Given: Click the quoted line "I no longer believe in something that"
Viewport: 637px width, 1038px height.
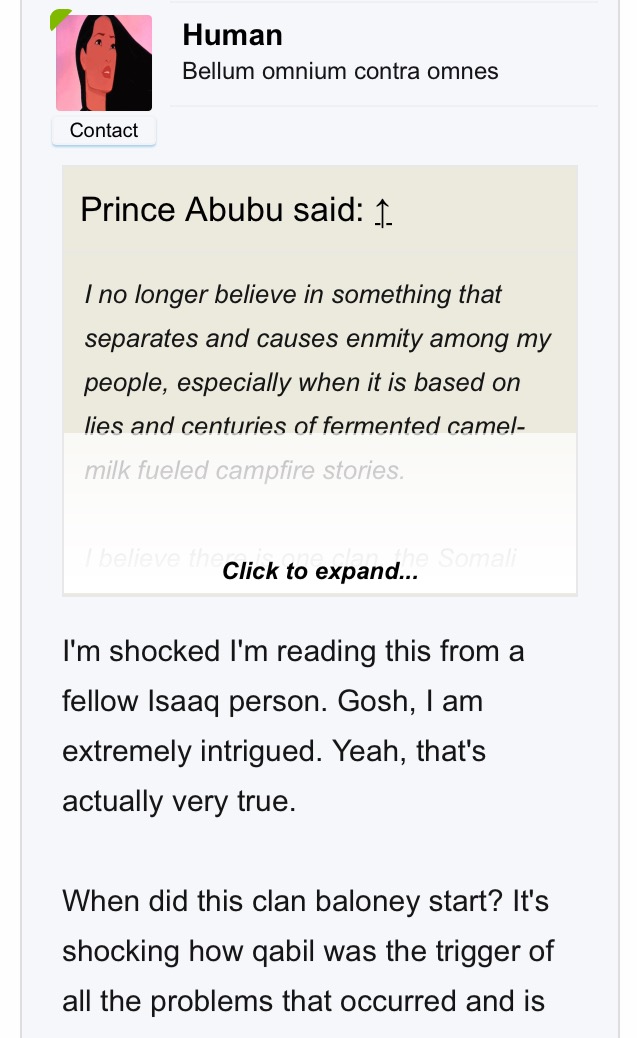Looking at the screenshot, I should pos(293,295).
